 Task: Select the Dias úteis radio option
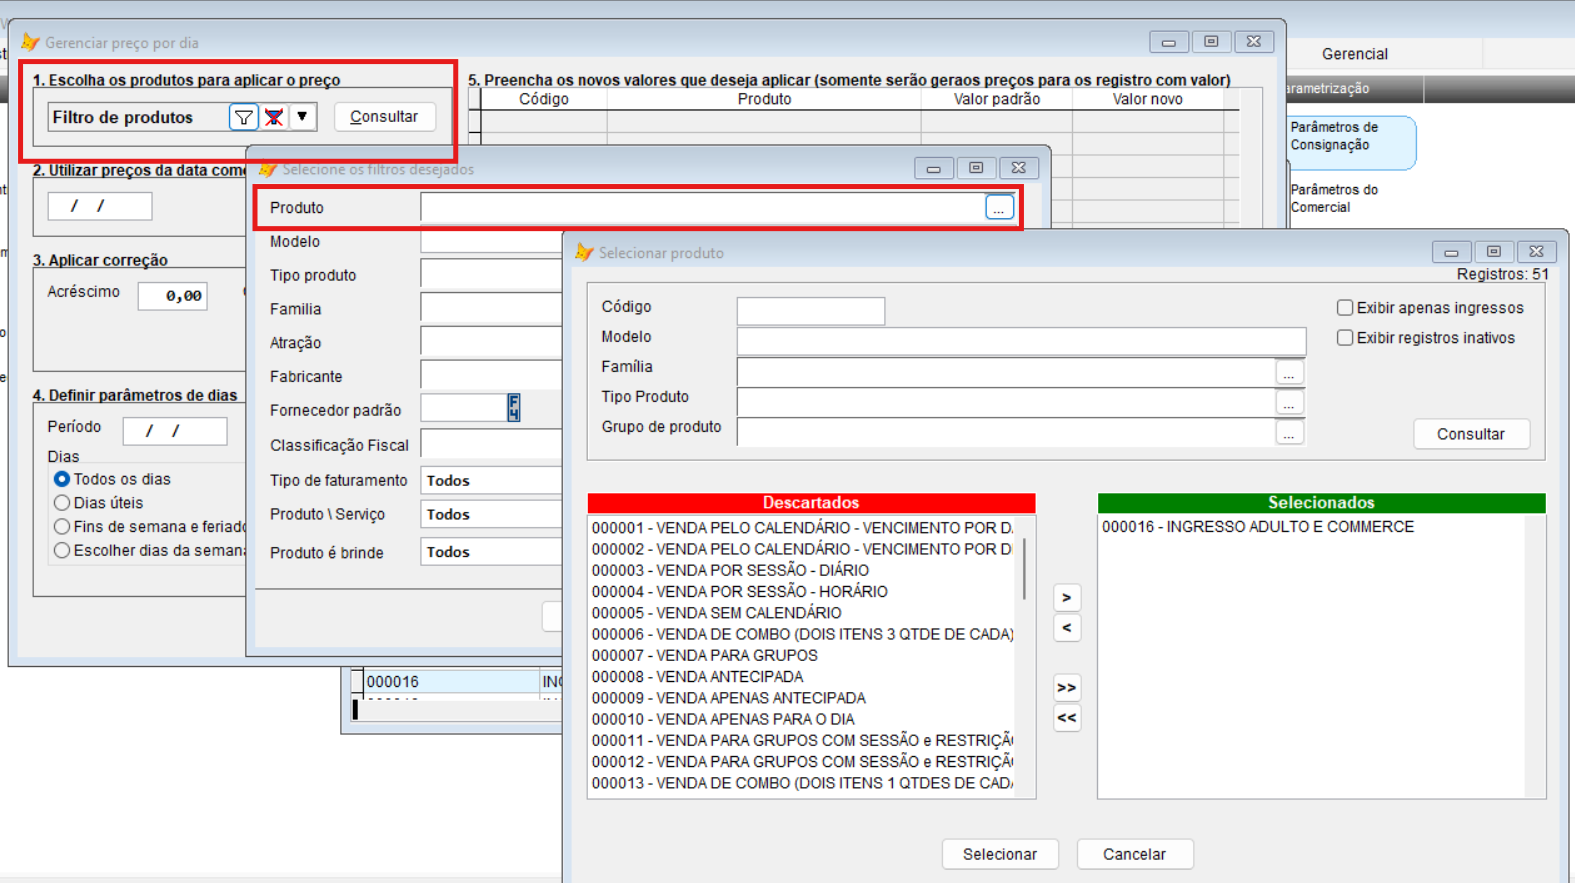pos(62,503)
